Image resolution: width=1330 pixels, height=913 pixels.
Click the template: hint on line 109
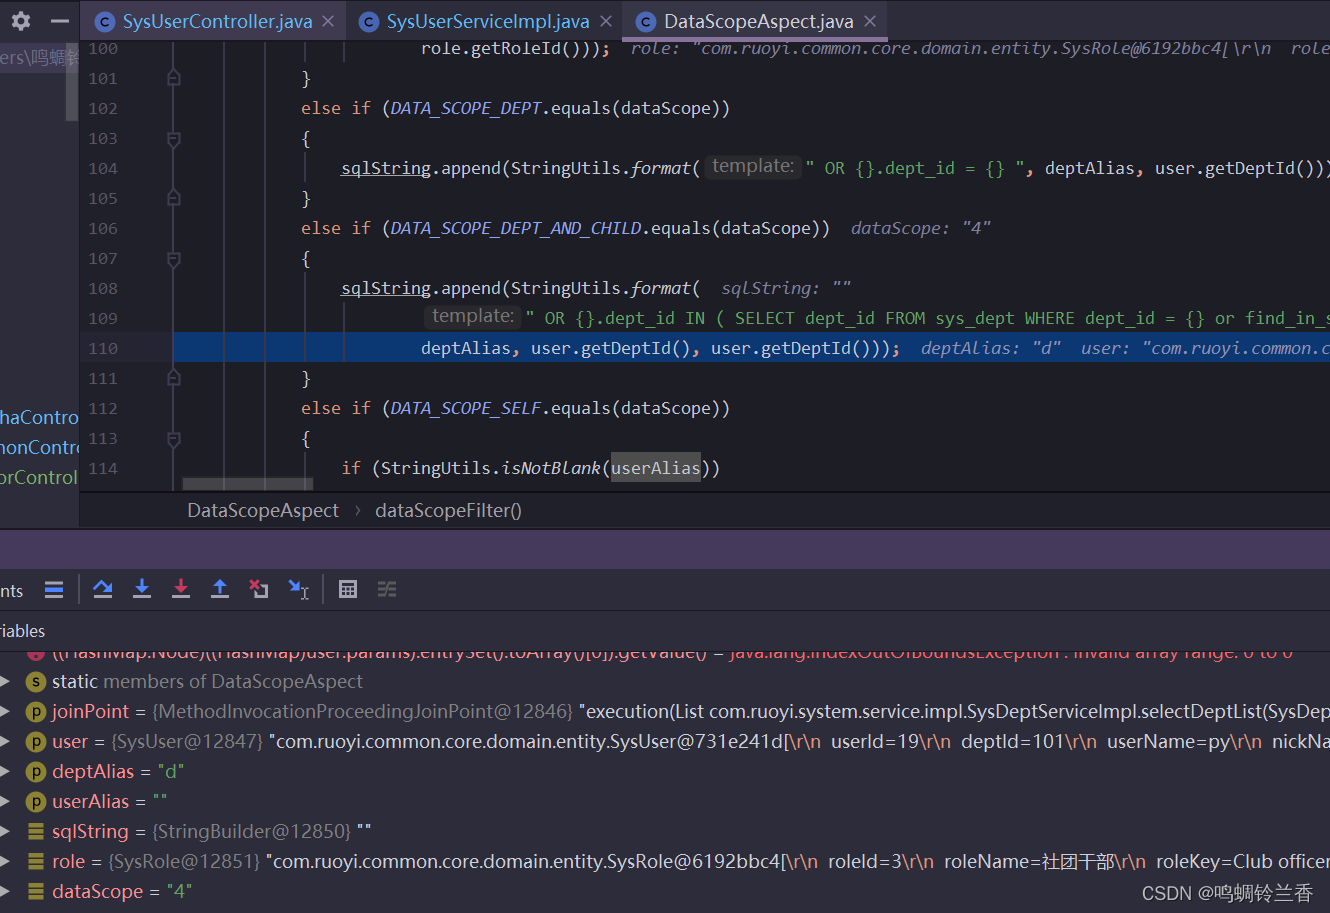pyautogui.click(x=473, y=316)
